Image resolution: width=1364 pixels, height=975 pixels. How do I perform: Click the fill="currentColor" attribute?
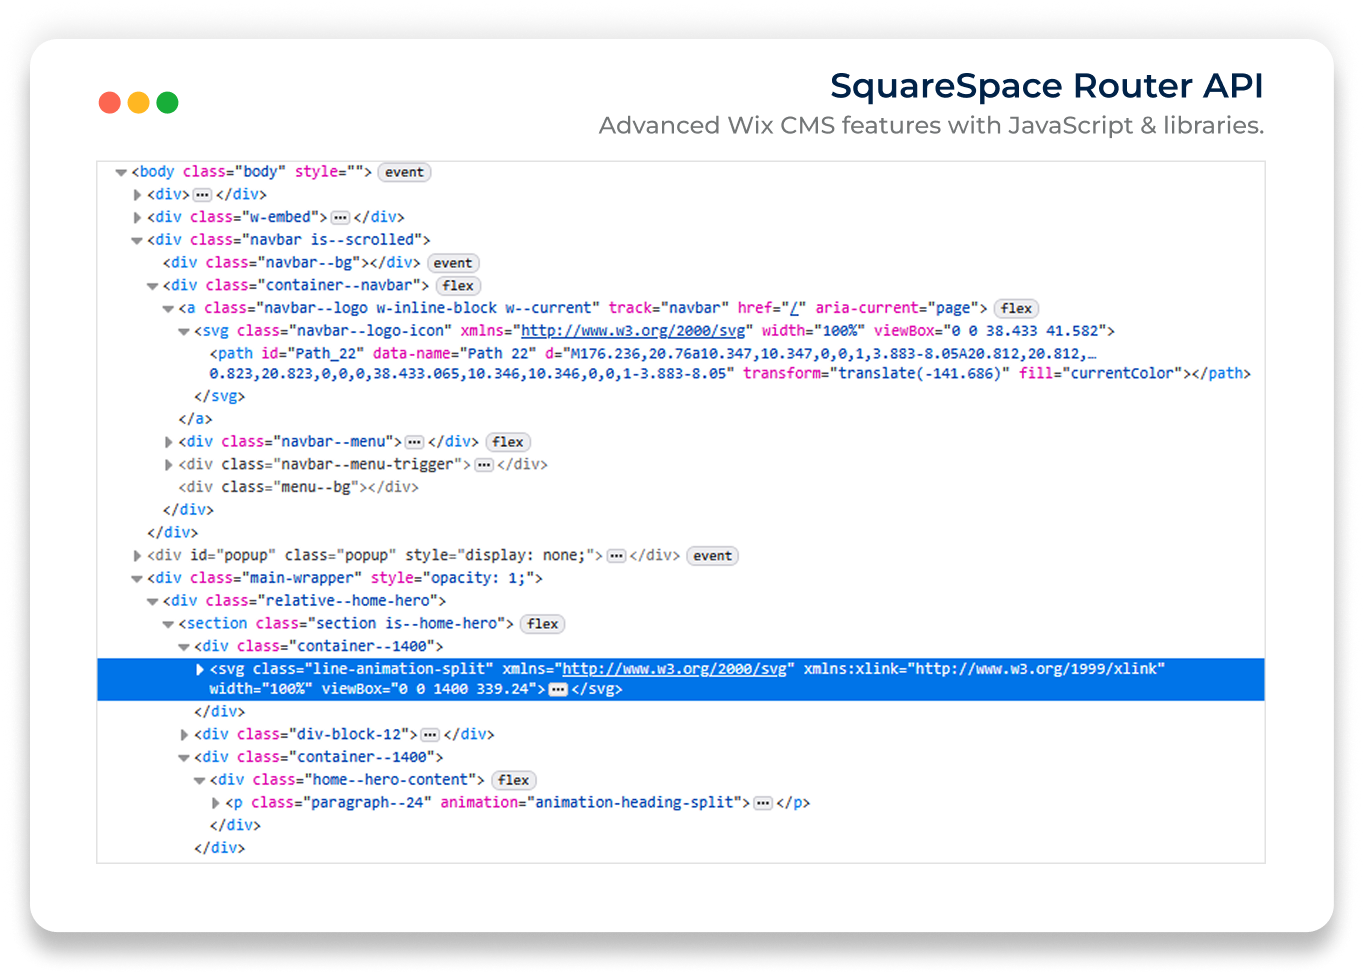[x=1101, y=374]
